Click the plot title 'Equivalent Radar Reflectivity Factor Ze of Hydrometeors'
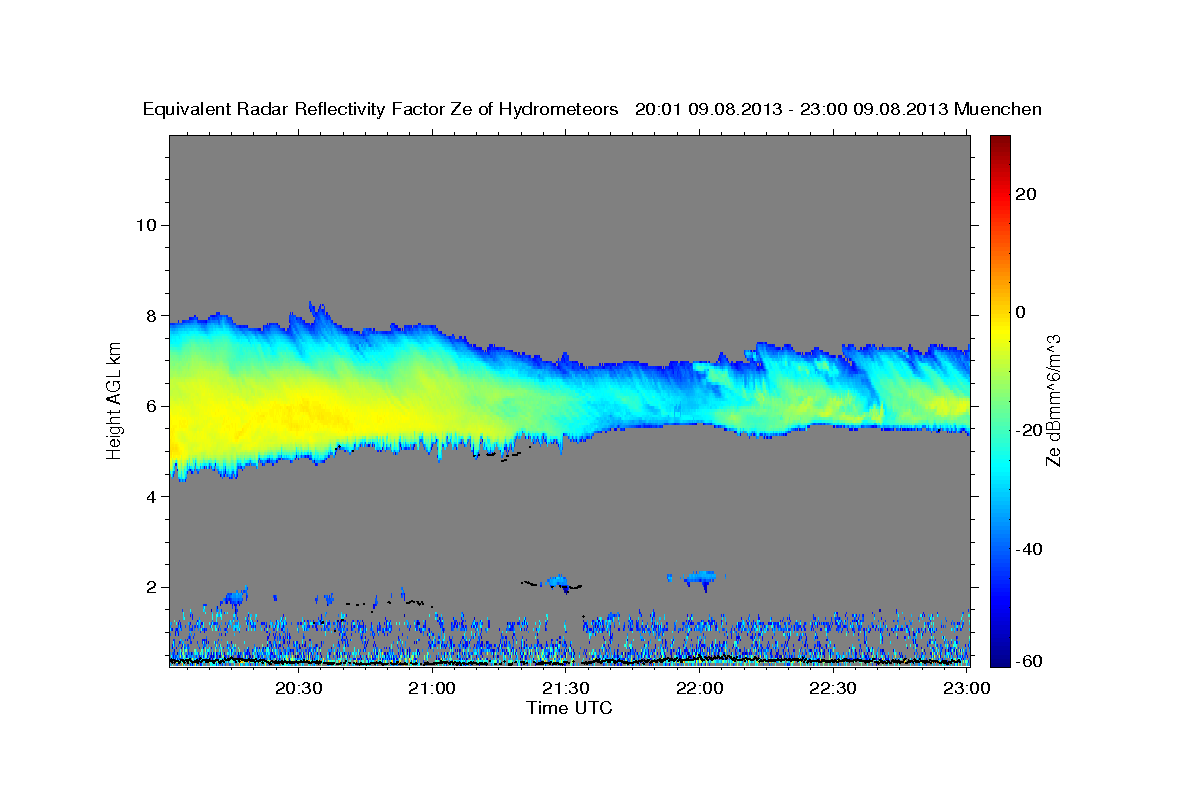The image size is (1200, 800). point(381,109)
